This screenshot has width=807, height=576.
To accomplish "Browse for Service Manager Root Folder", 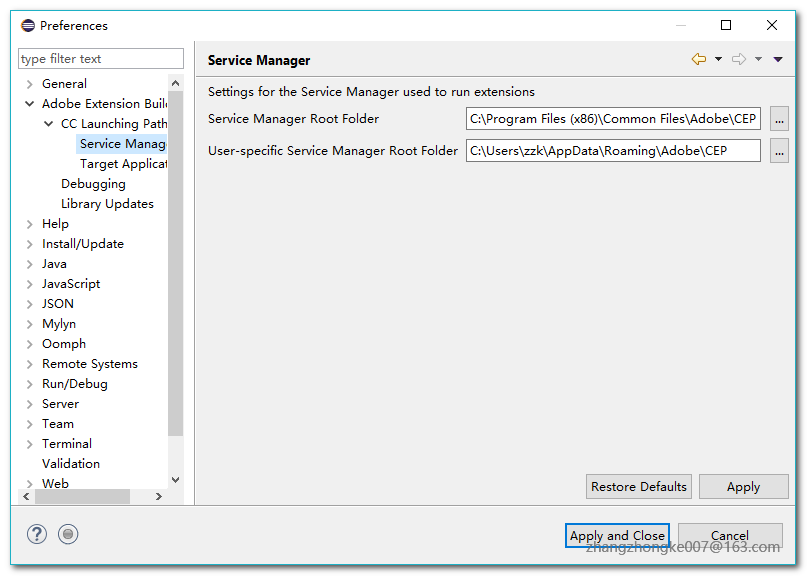I will (779, 120).
